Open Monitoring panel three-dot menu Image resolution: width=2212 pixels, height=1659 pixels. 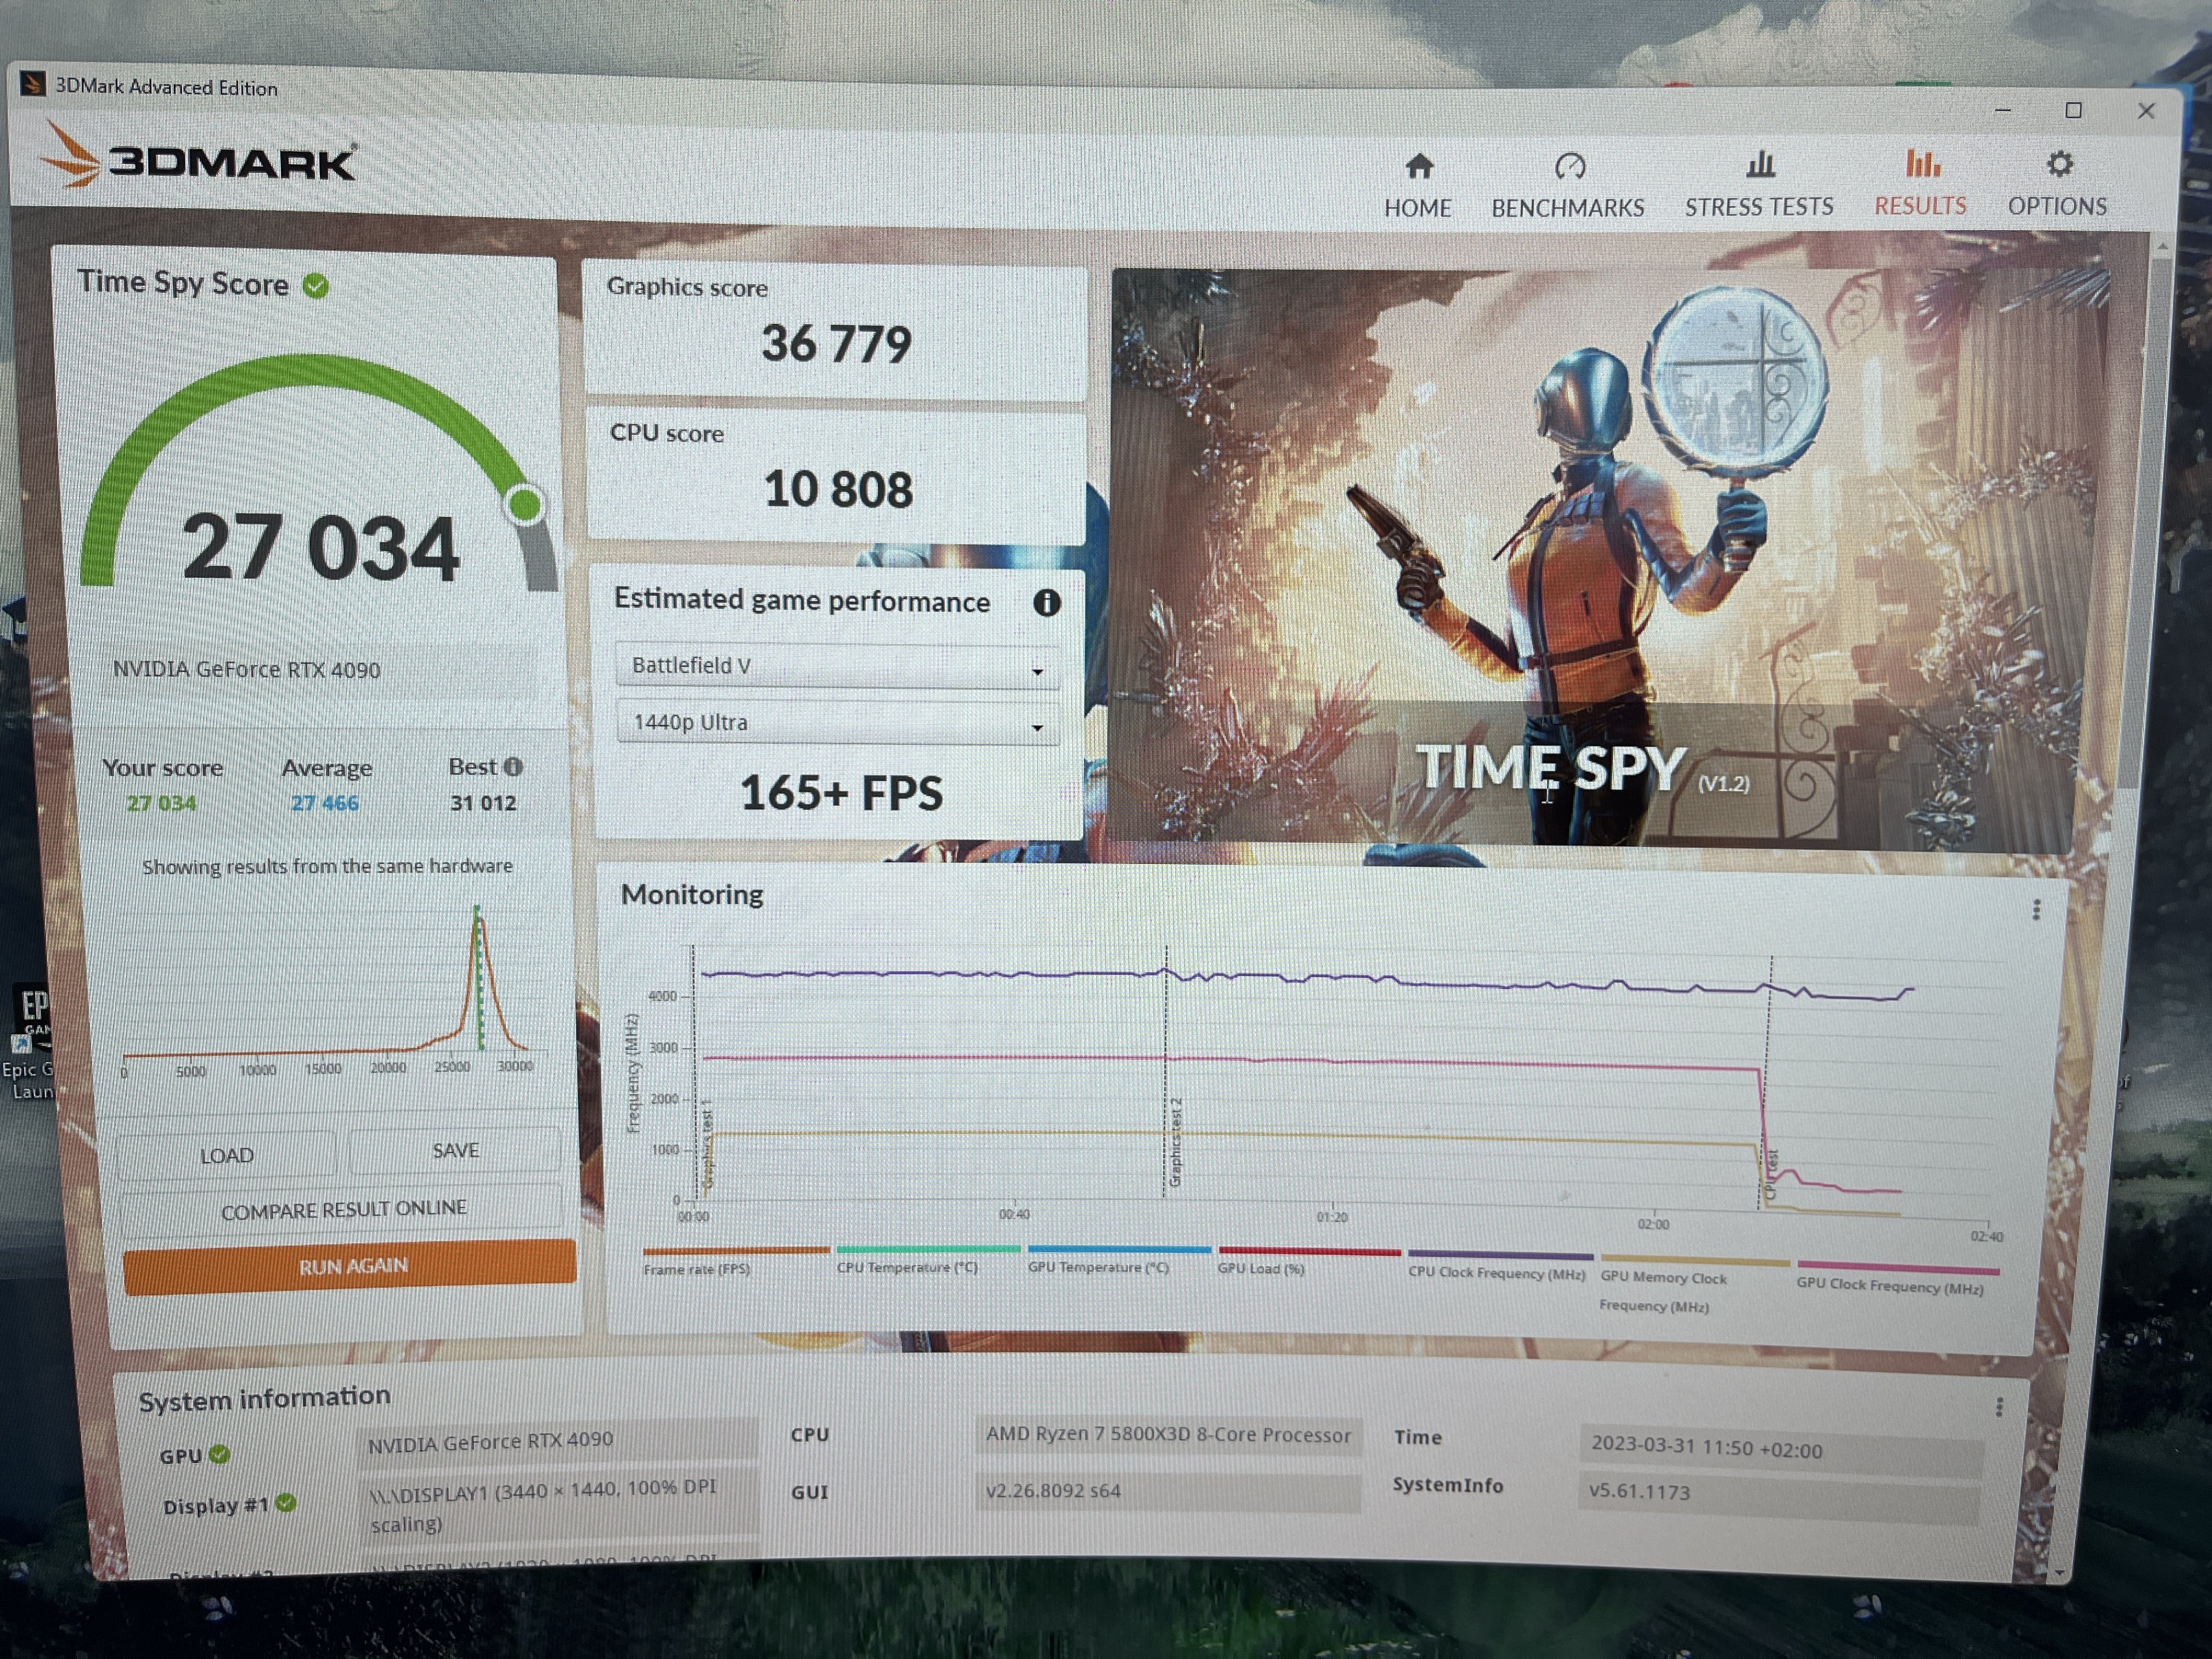pyautogui.click(x=2036, y=910)
